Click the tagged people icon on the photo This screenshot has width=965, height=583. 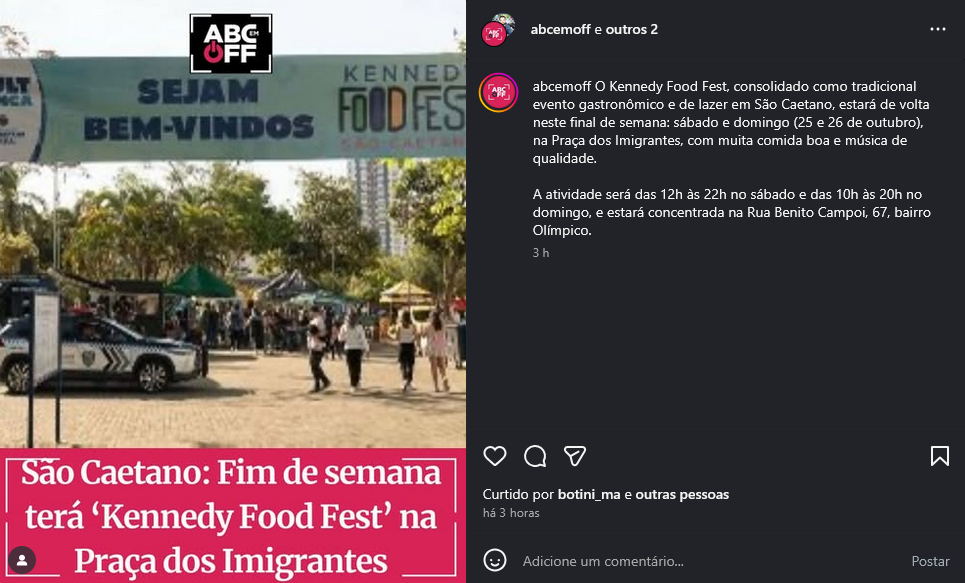tap(22, 560)
